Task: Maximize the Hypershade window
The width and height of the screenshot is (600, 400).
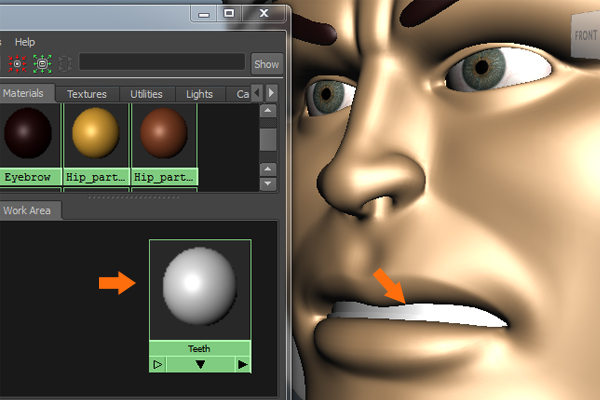Action: tap(229, 13)
